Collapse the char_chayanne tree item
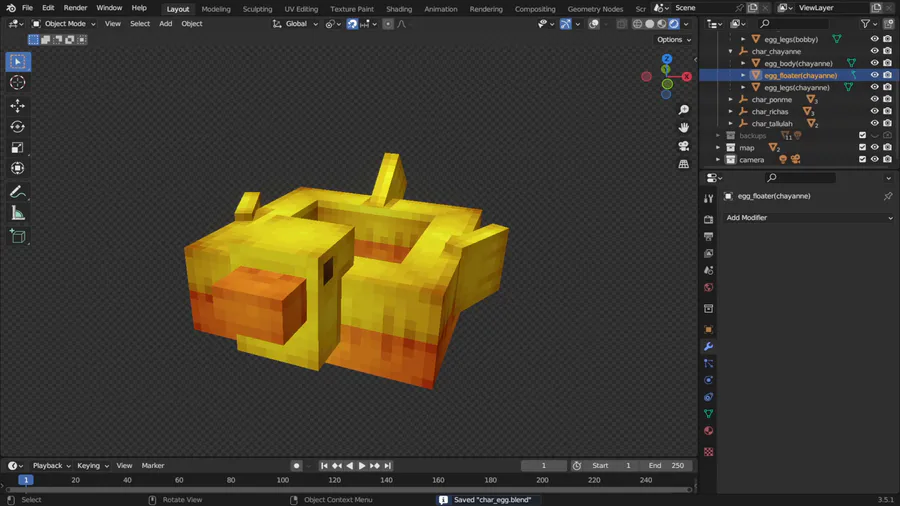The width and height of the screenshot is (900, 506). click(x=731, y=52)
